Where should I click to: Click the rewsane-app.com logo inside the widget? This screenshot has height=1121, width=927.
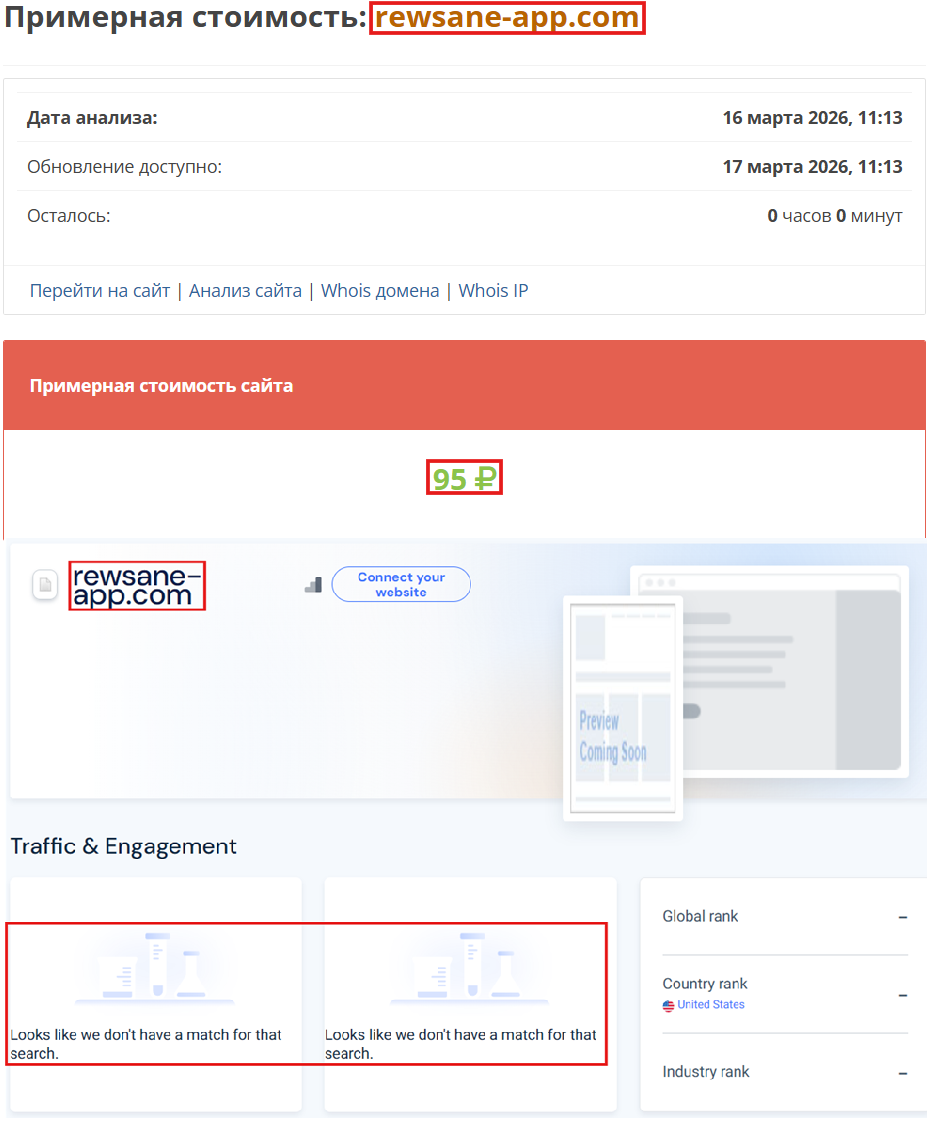137,586
